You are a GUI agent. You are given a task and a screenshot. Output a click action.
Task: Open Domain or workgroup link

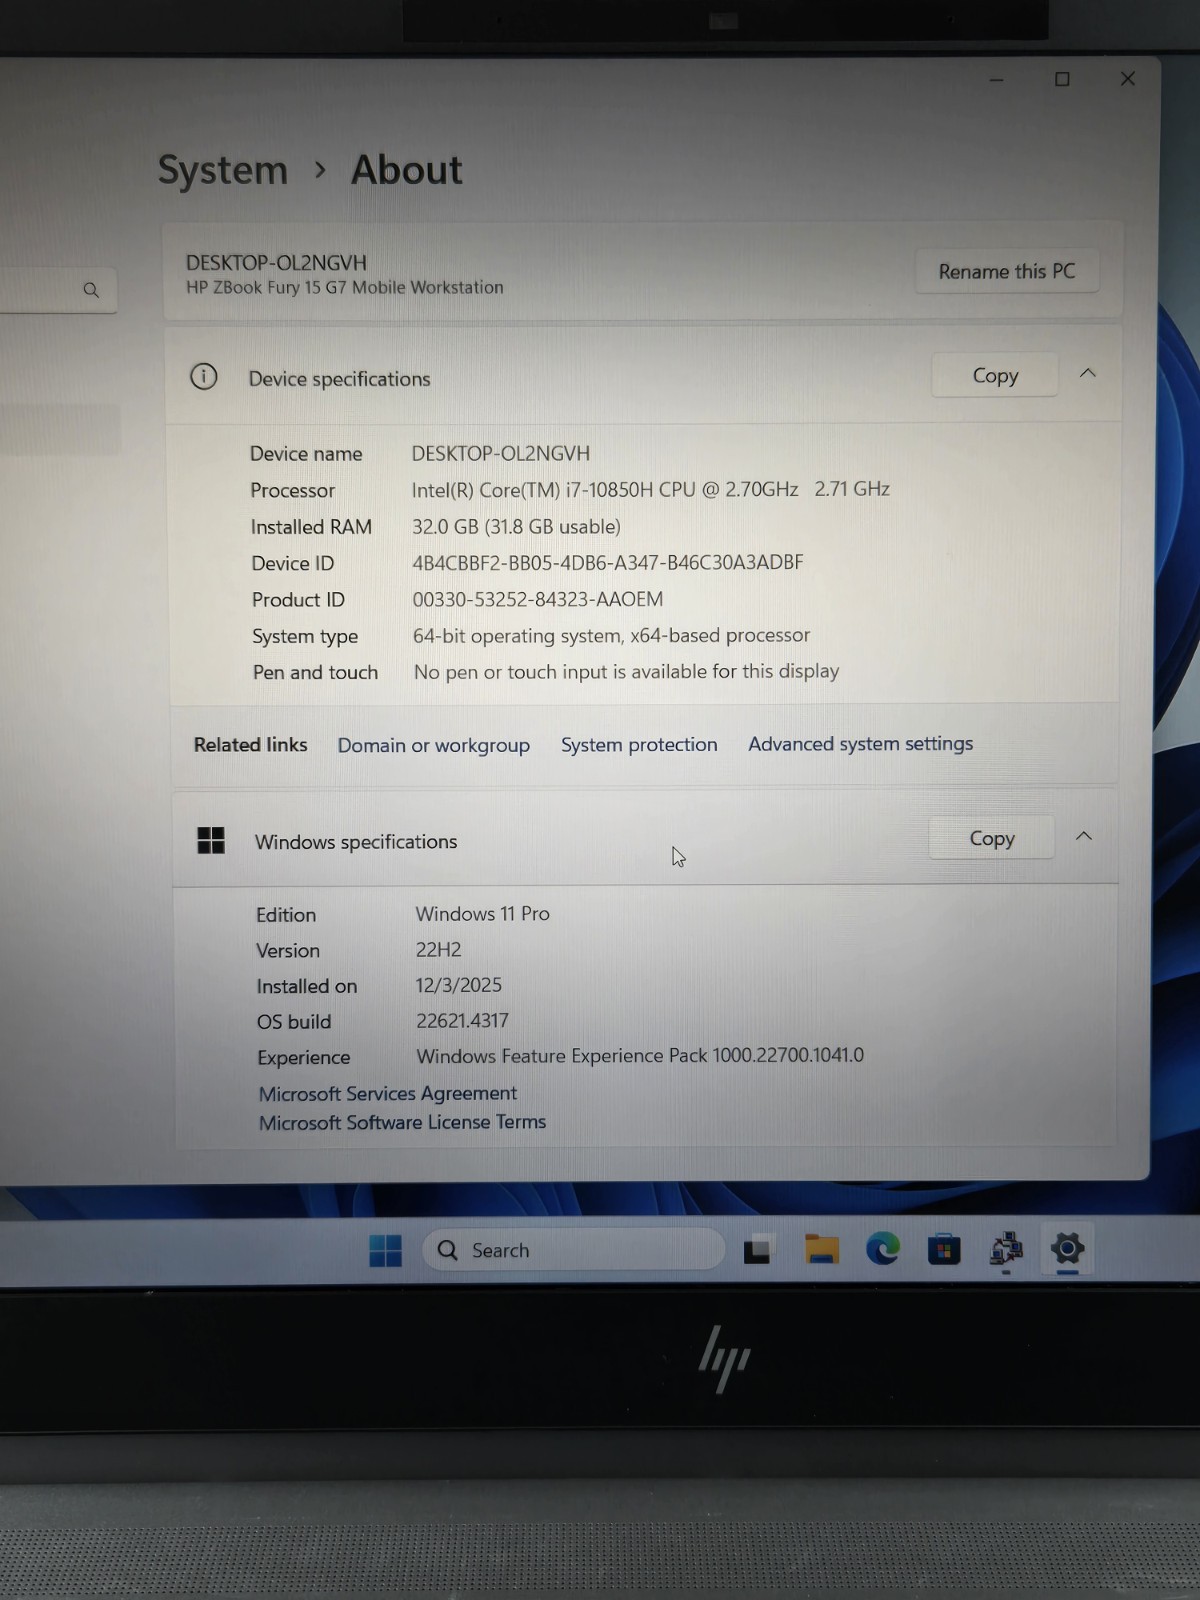tap(434, 745)
